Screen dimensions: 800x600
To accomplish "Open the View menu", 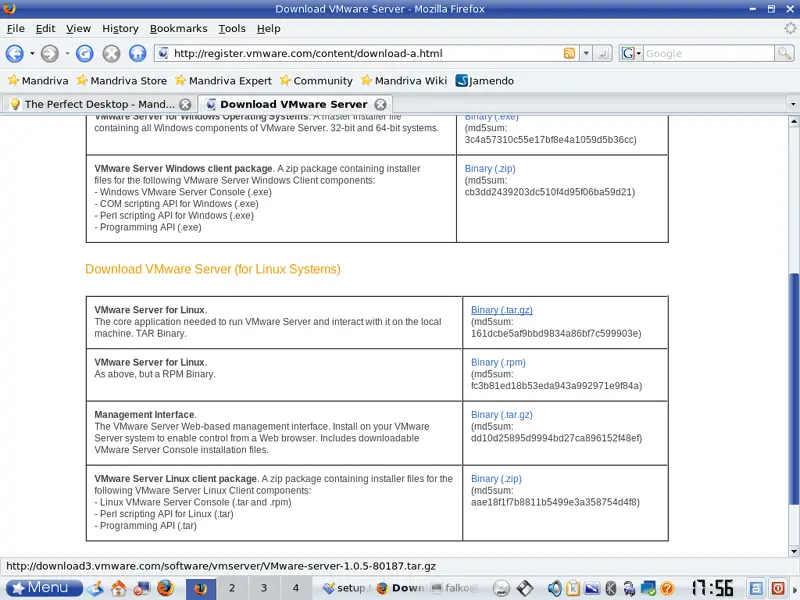I will pos(79,29).
